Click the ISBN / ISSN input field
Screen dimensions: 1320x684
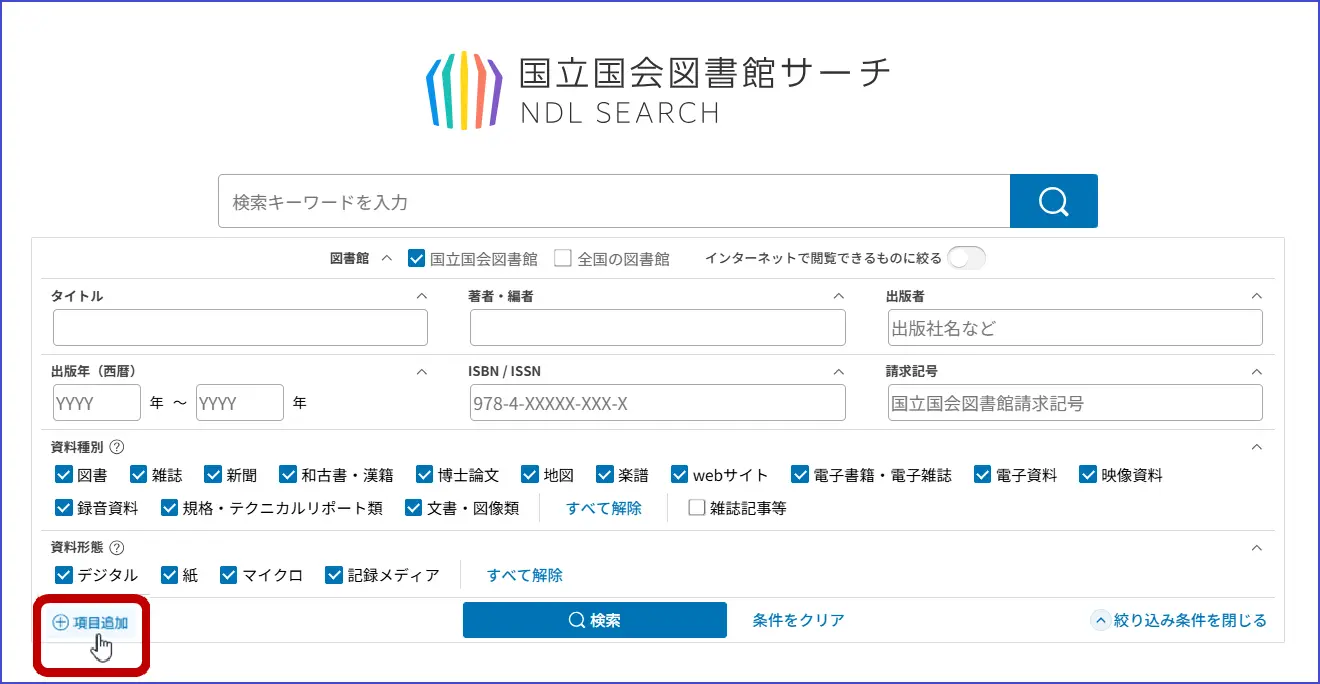click(657, 403)
